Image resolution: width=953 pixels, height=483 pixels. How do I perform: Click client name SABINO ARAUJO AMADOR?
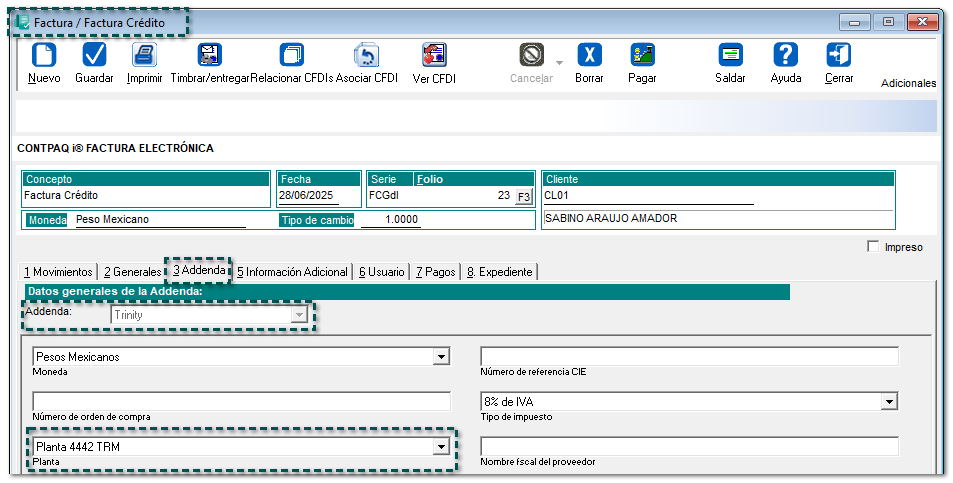tap(611, 218)
